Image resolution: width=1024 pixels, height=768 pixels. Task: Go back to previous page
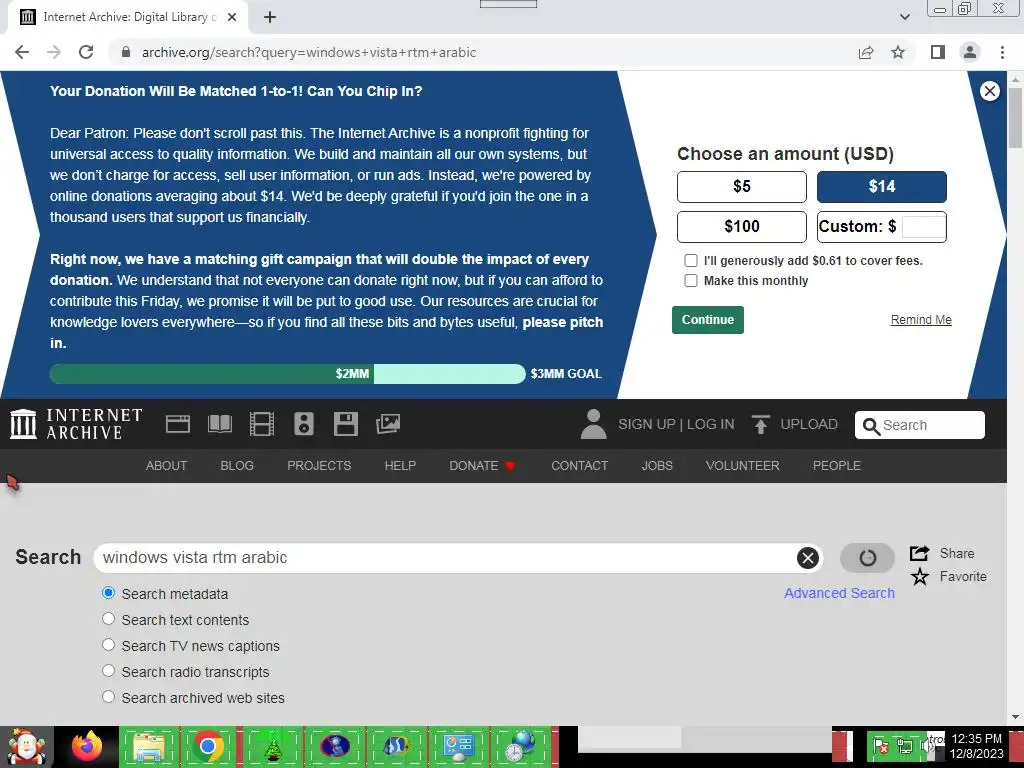click(x=22, y=52)
